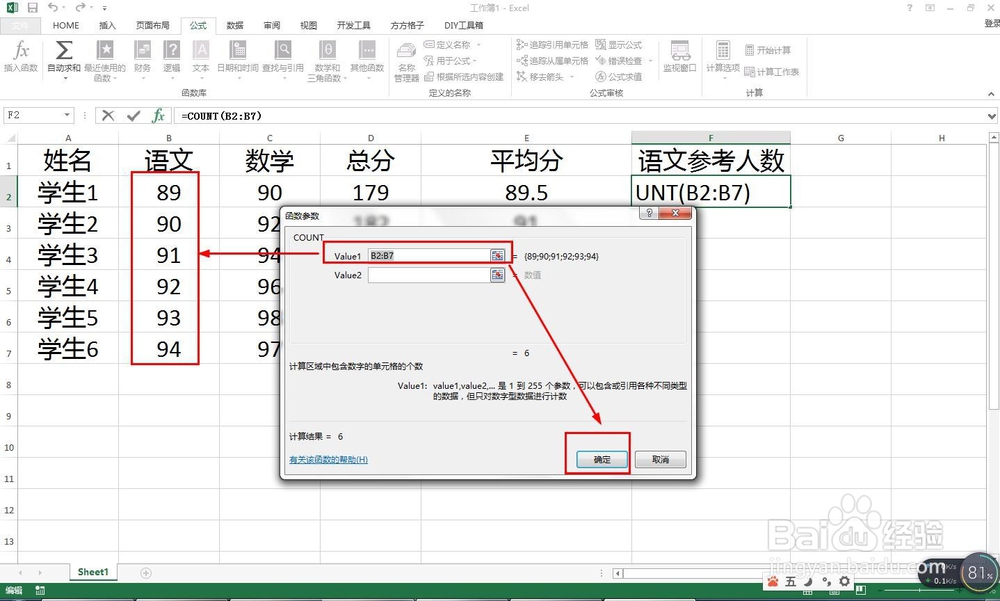Click the 登录 sign-in link
1000x601 pixels.
coord(992,23)
